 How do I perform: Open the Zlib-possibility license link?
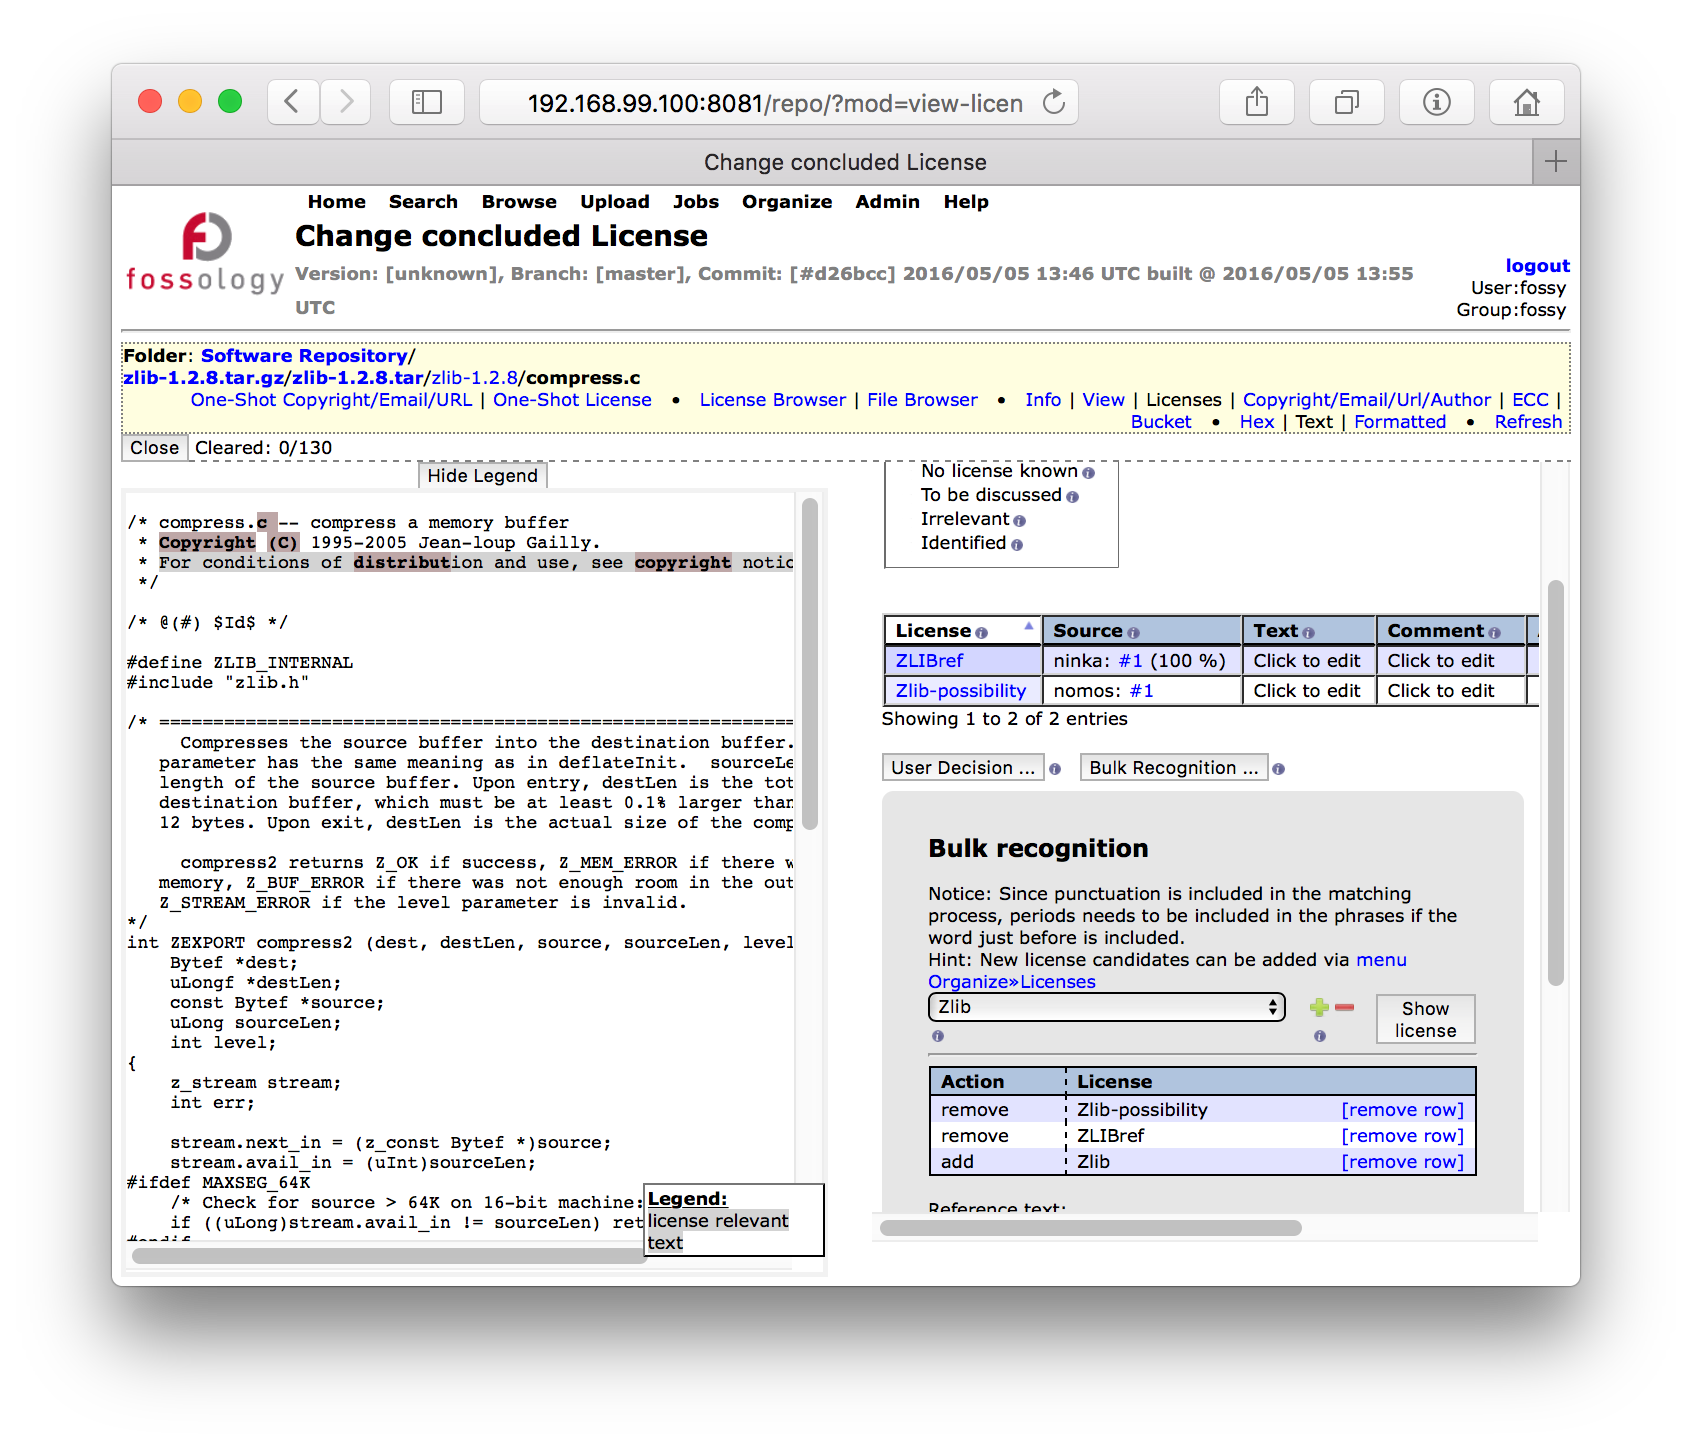[961, 691]
